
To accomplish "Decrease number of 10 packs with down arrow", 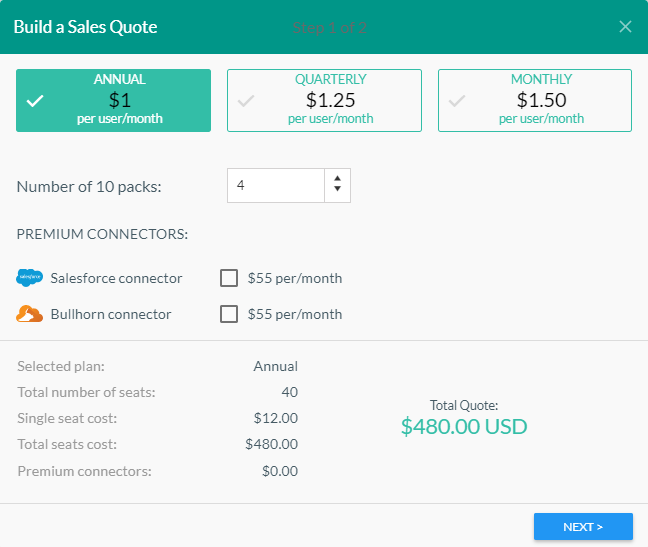I will coord(337,191).
